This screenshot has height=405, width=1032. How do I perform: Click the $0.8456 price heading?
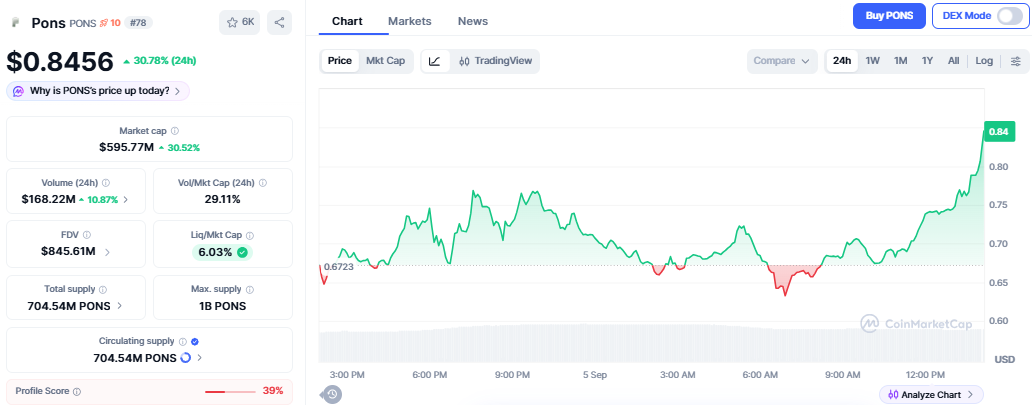click(x=60, y=61)
